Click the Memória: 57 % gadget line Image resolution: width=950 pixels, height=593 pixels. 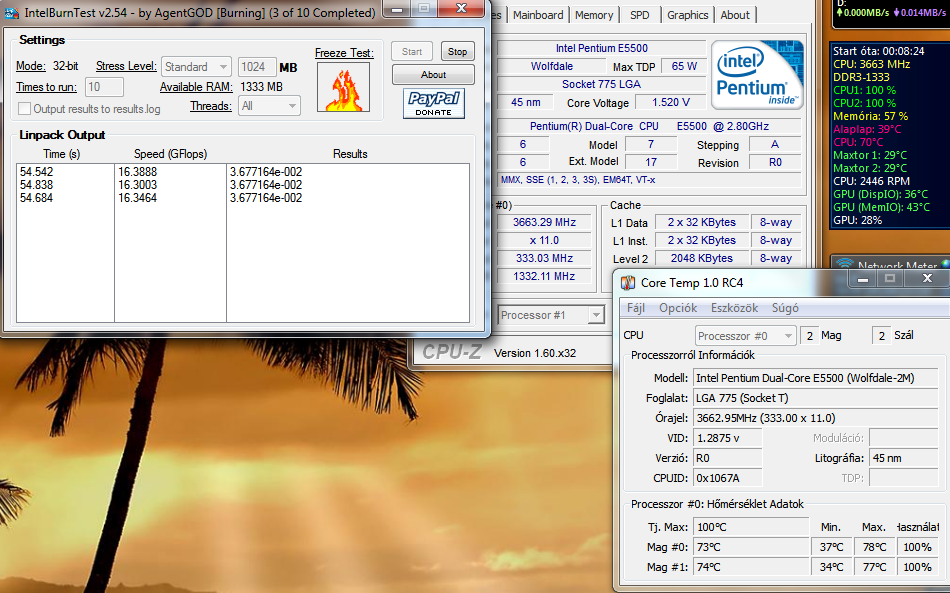[x=871, y=116]
